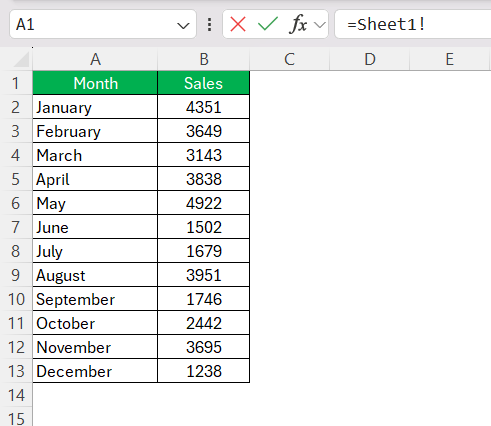Select sales value 1746

pyautogui.click(x=204, y=299)
